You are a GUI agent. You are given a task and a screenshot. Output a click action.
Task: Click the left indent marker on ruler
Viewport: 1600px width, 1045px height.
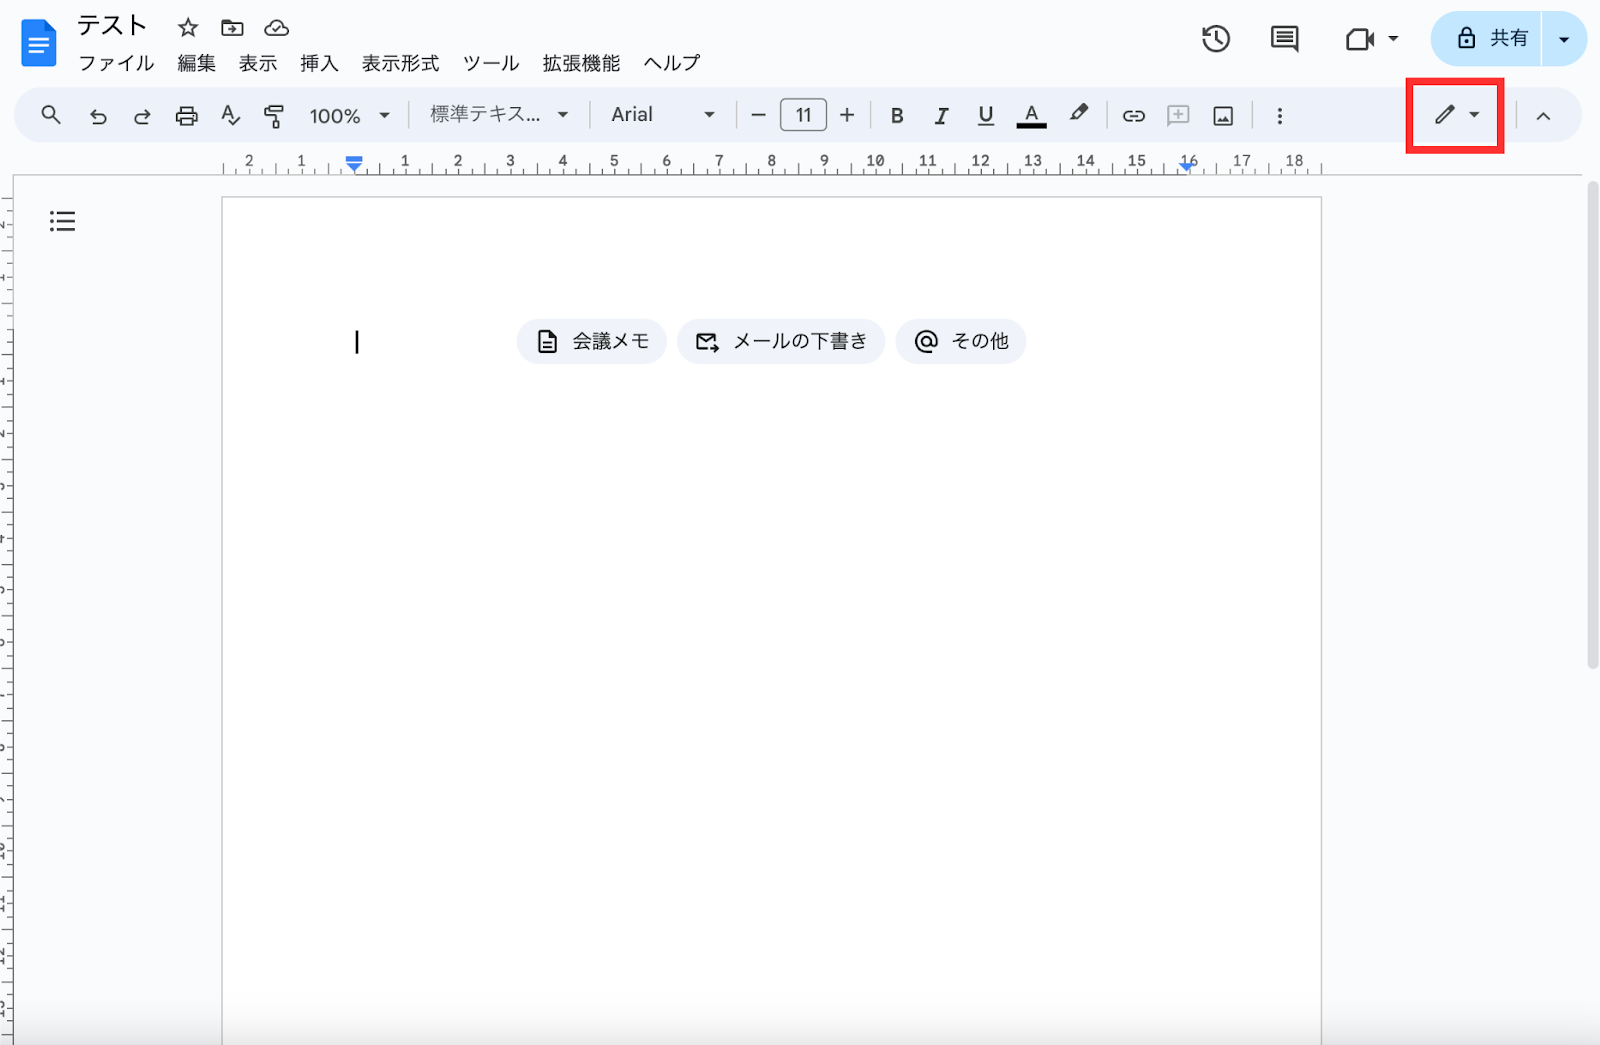tap(354, 163)
